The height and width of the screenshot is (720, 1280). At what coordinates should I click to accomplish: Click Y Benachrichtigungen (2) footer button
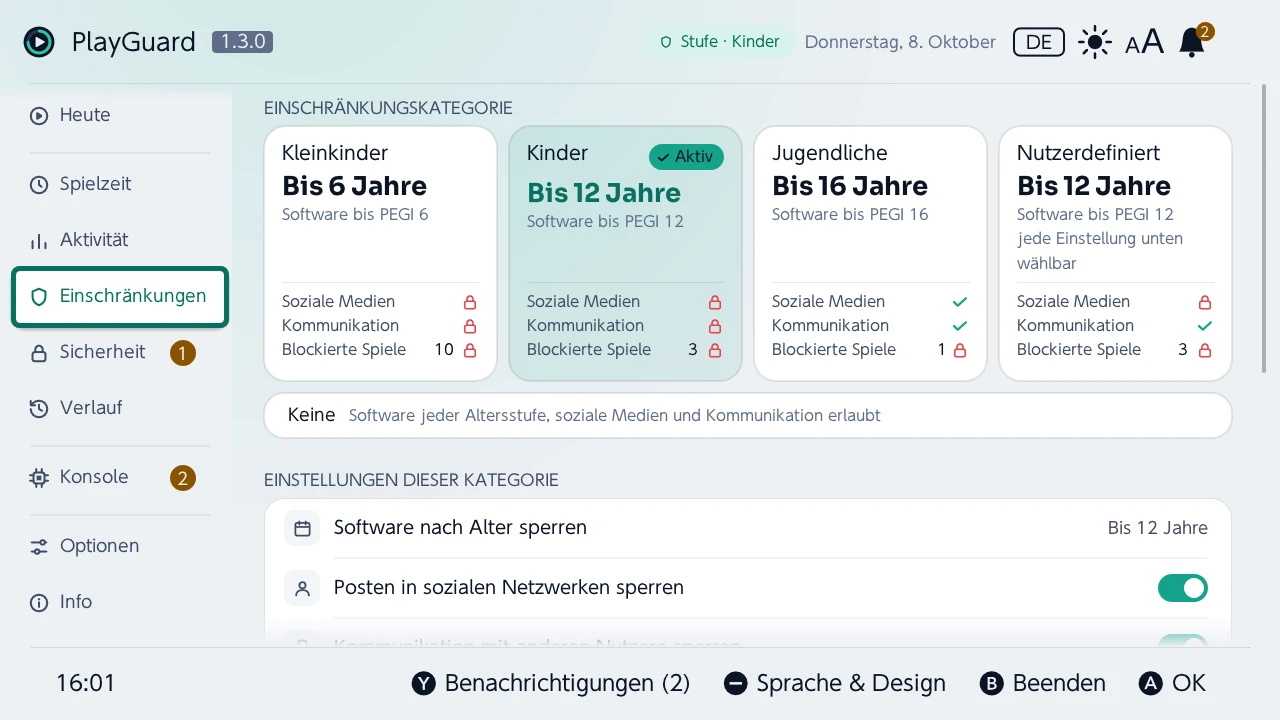point(551,684)
